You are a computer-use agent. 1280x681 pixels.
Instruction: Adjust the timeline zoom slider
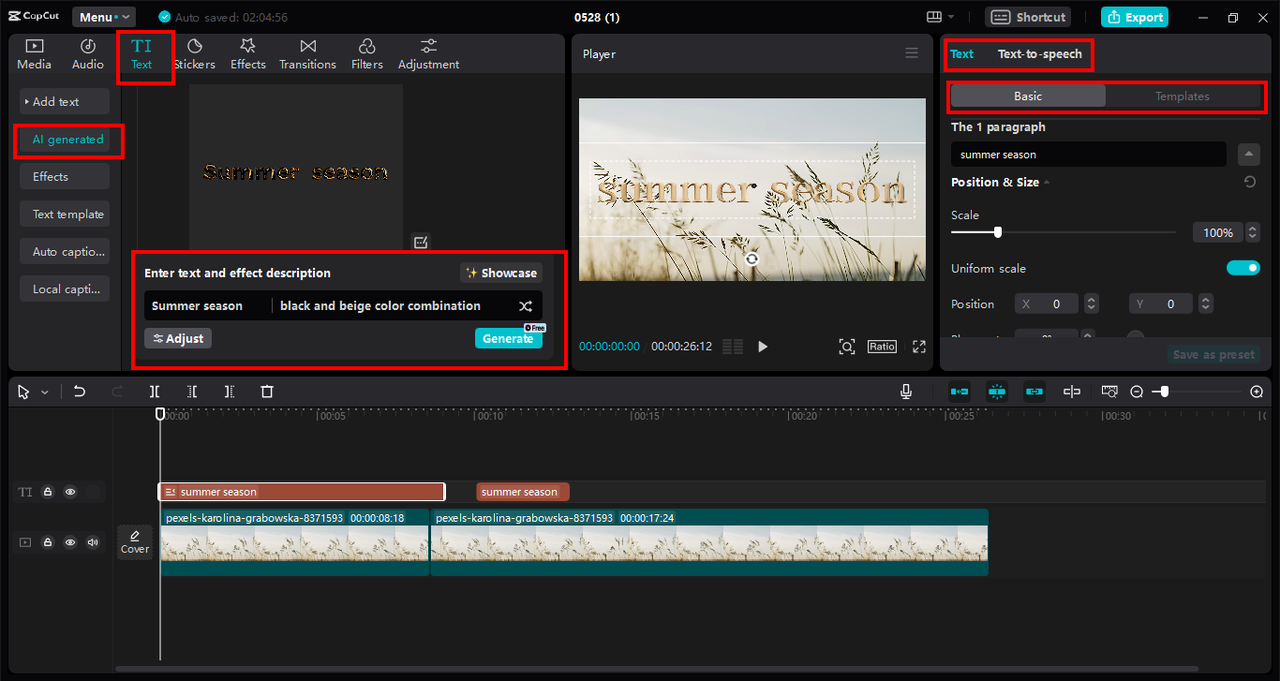[x=1162, y=392]
